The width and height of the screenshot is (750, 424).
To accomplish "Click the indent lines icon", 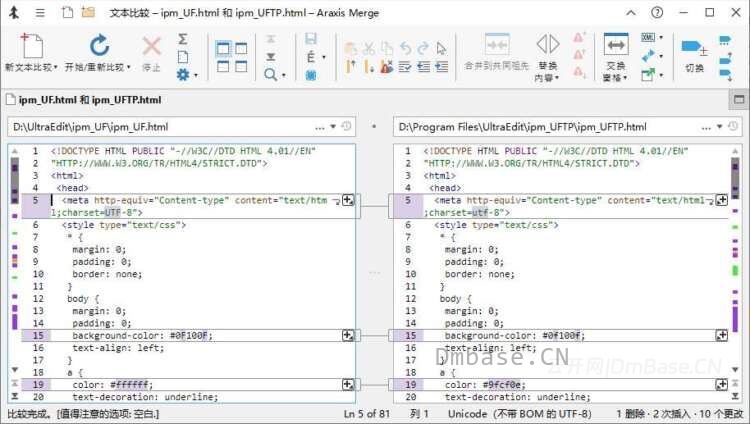I will [x=441, y=67].
